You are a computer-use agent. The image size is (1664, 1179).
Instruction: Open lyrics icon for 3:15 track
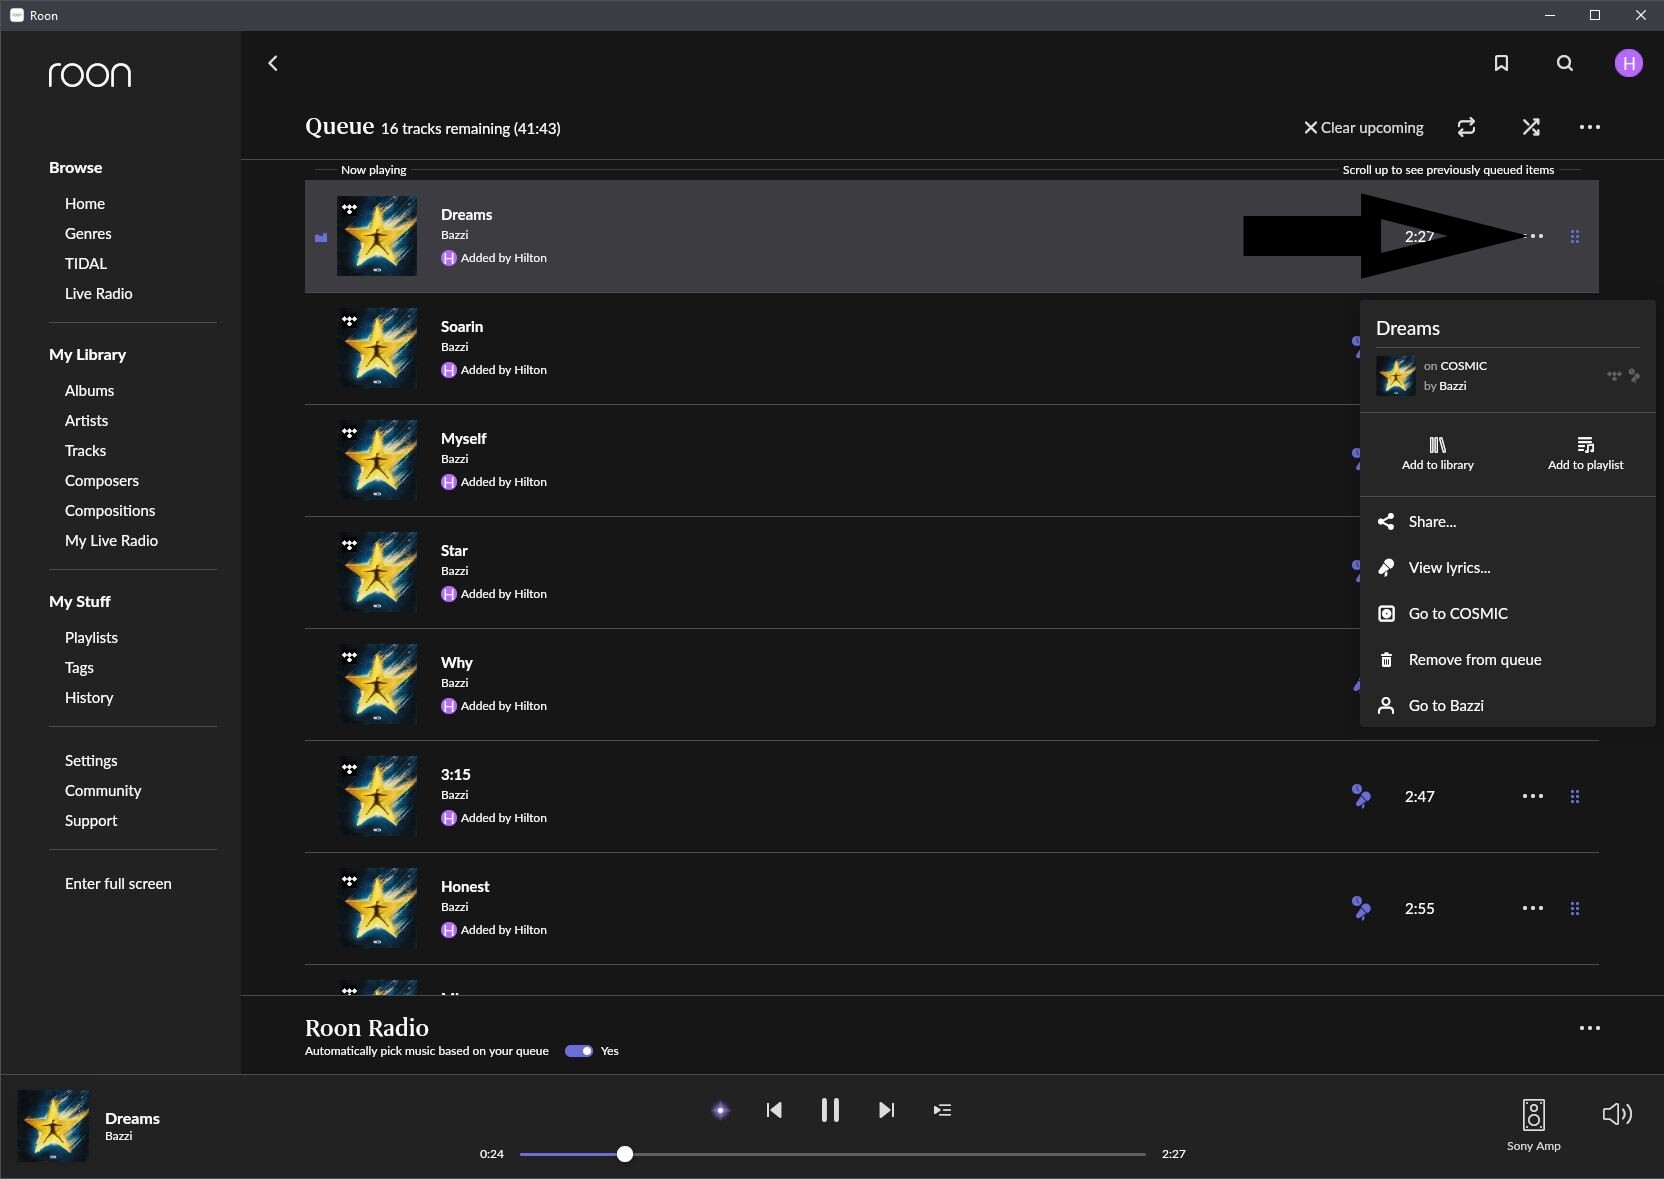1361,797
